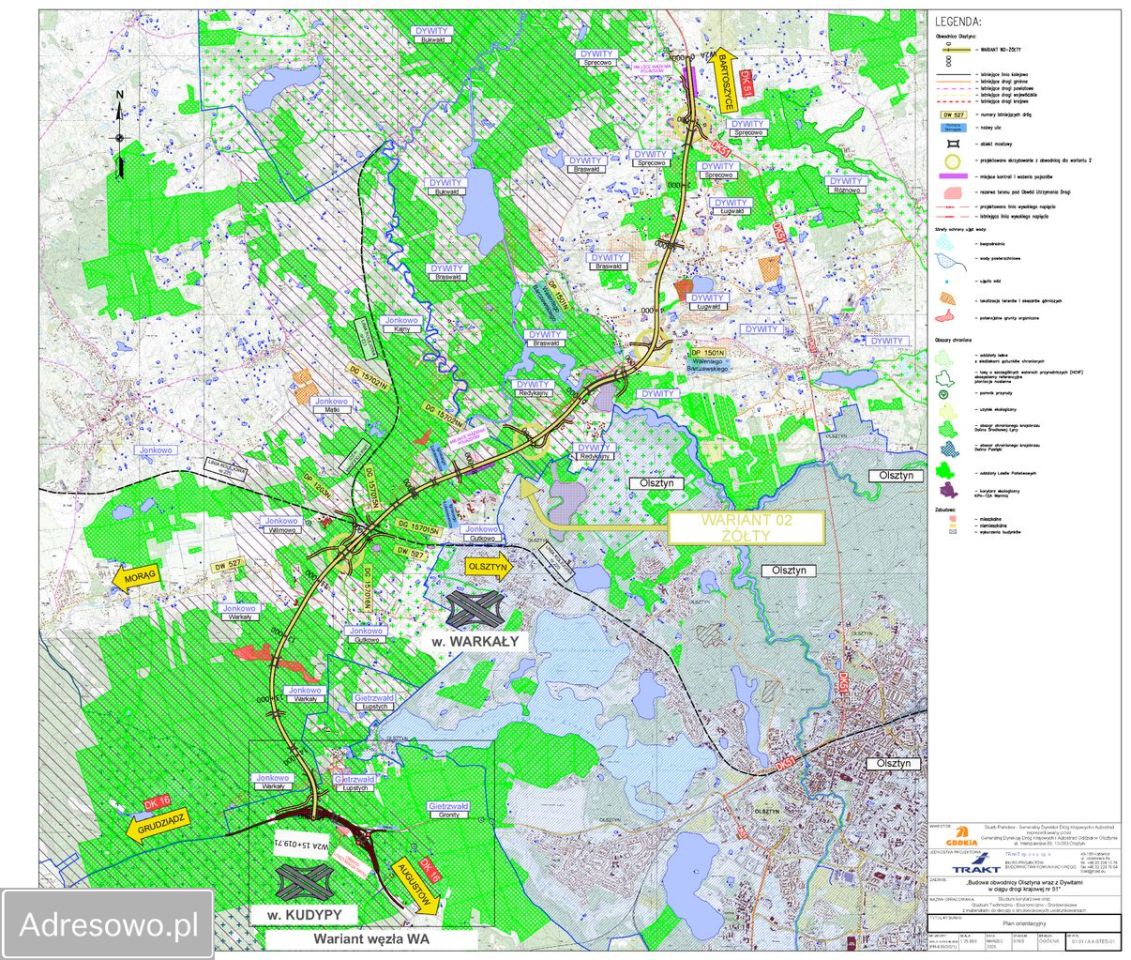Click the Kudypy interchange junction icon
This screenshot has width=1131, height=960.
pyautogui.click(x=304, y=882)
